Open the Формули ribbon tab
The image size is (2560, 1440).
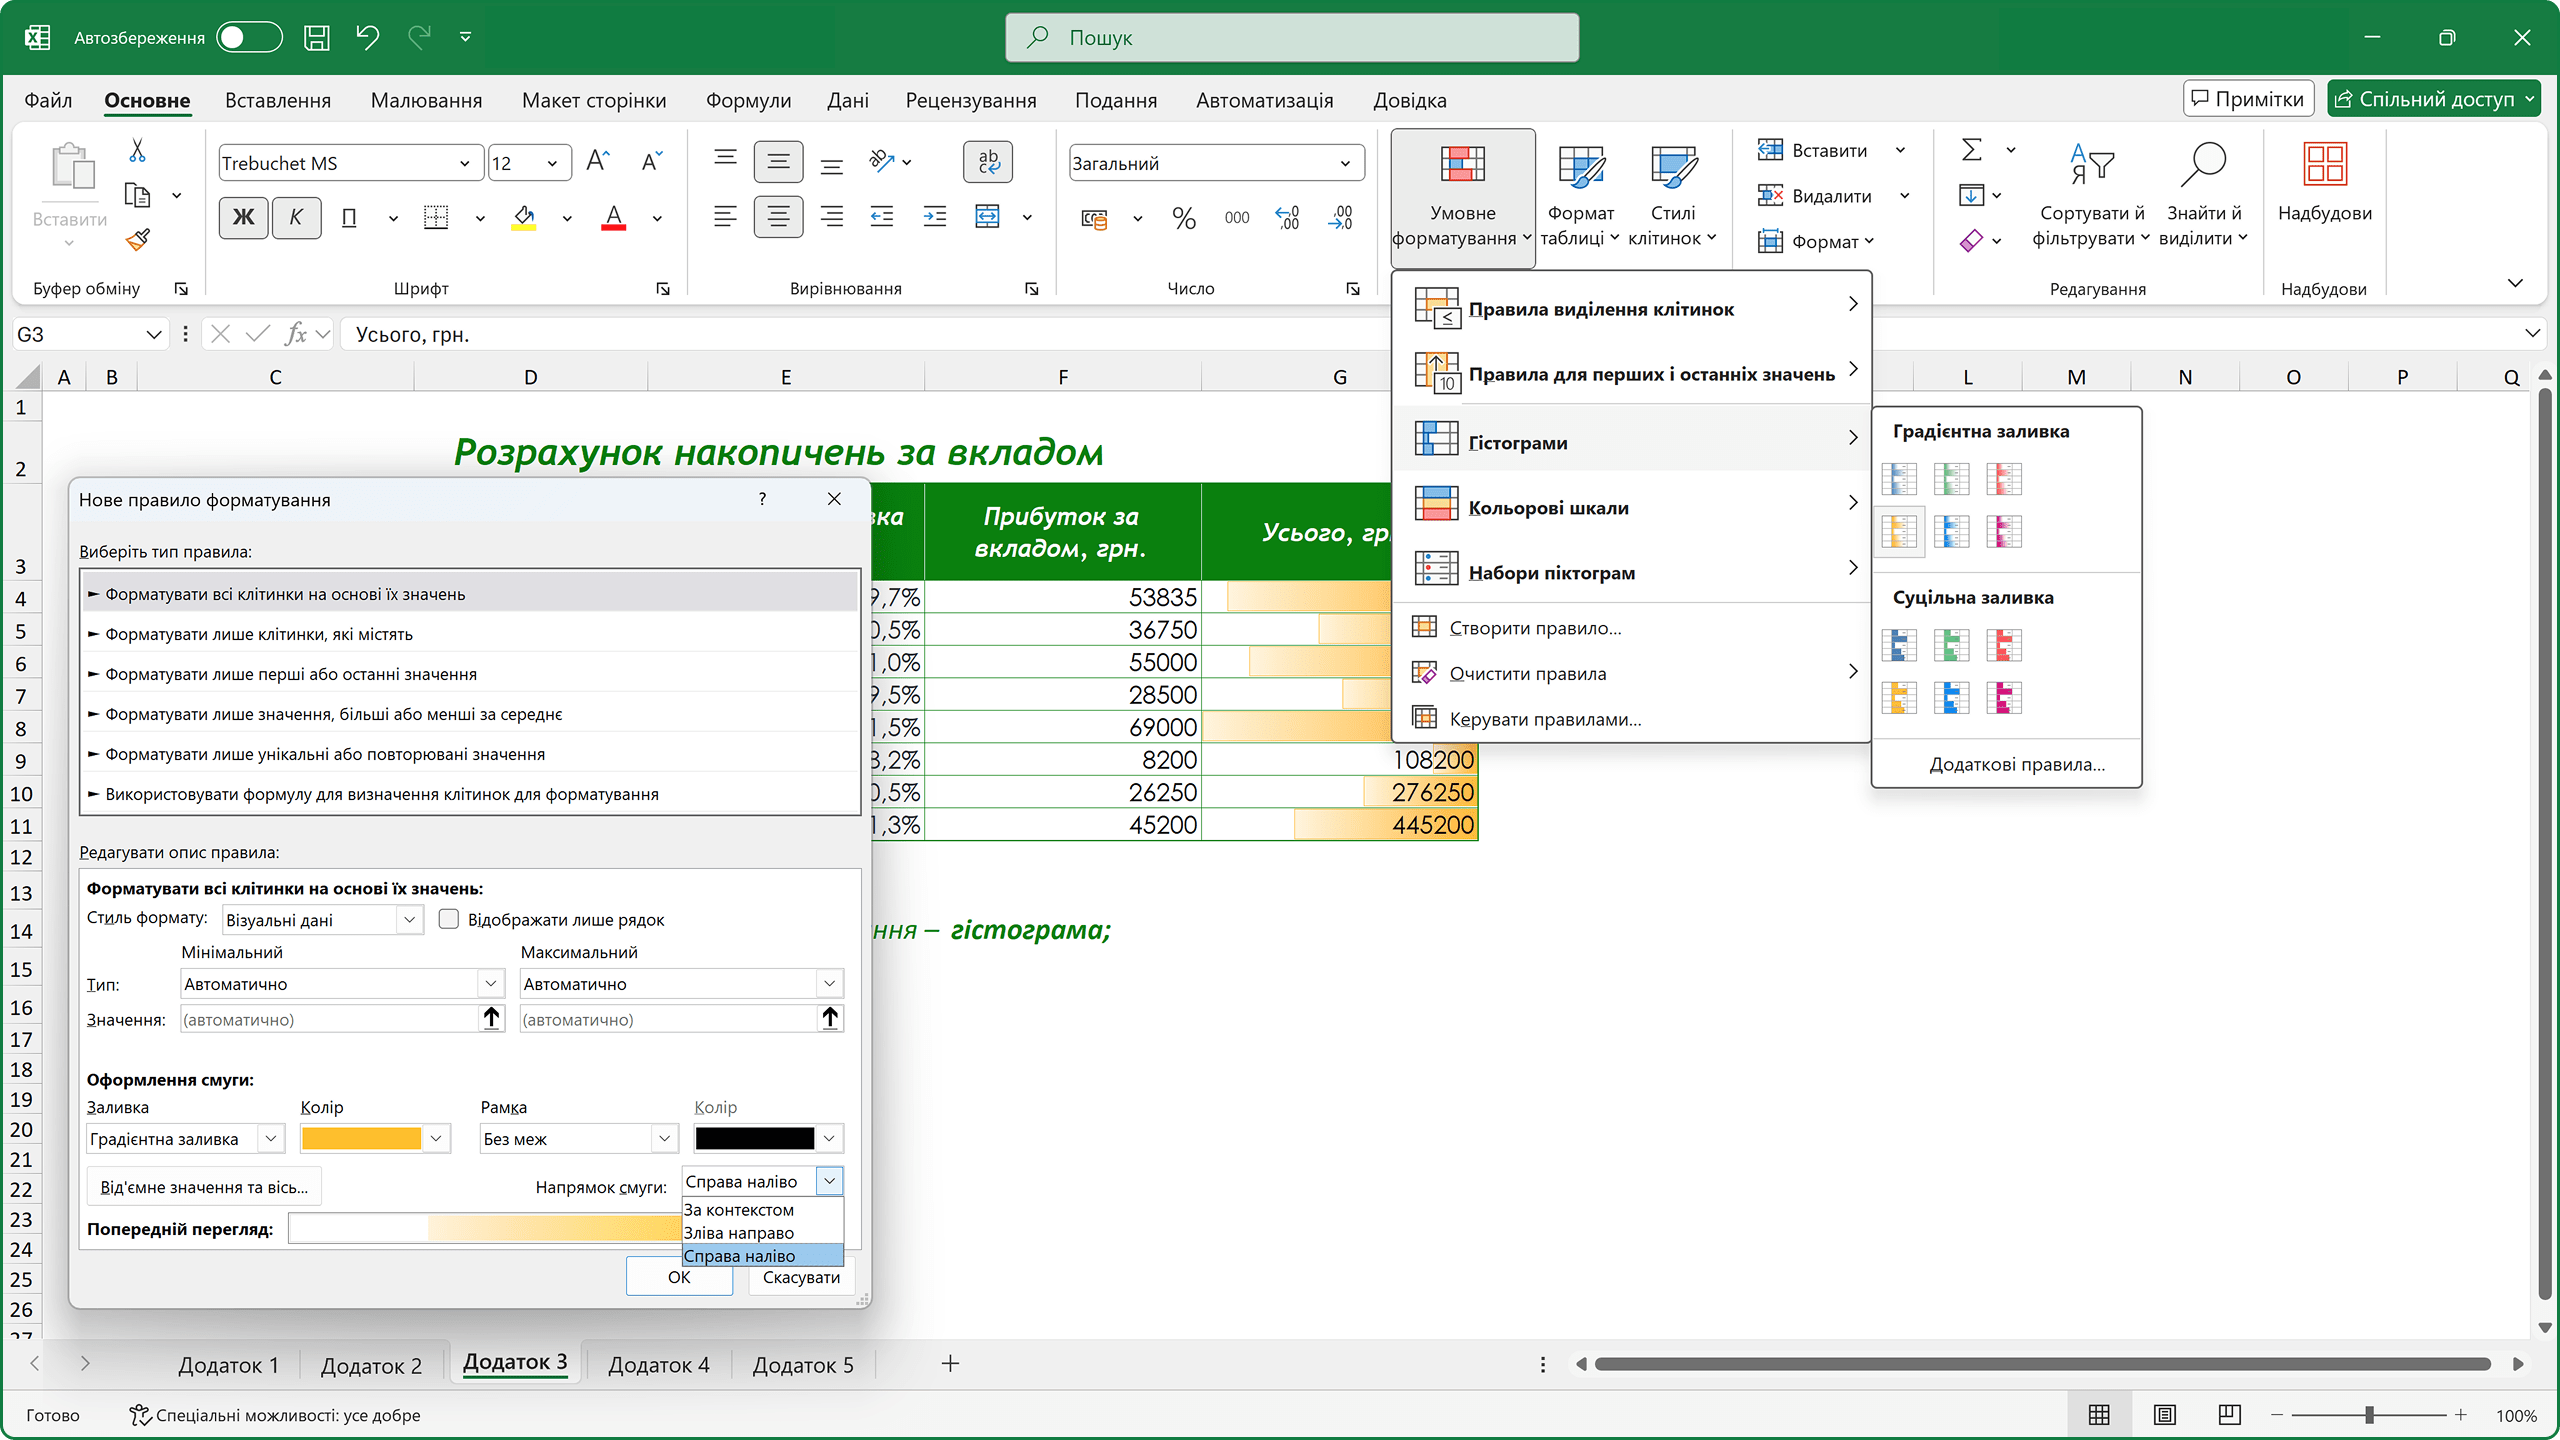click(748, 100)
